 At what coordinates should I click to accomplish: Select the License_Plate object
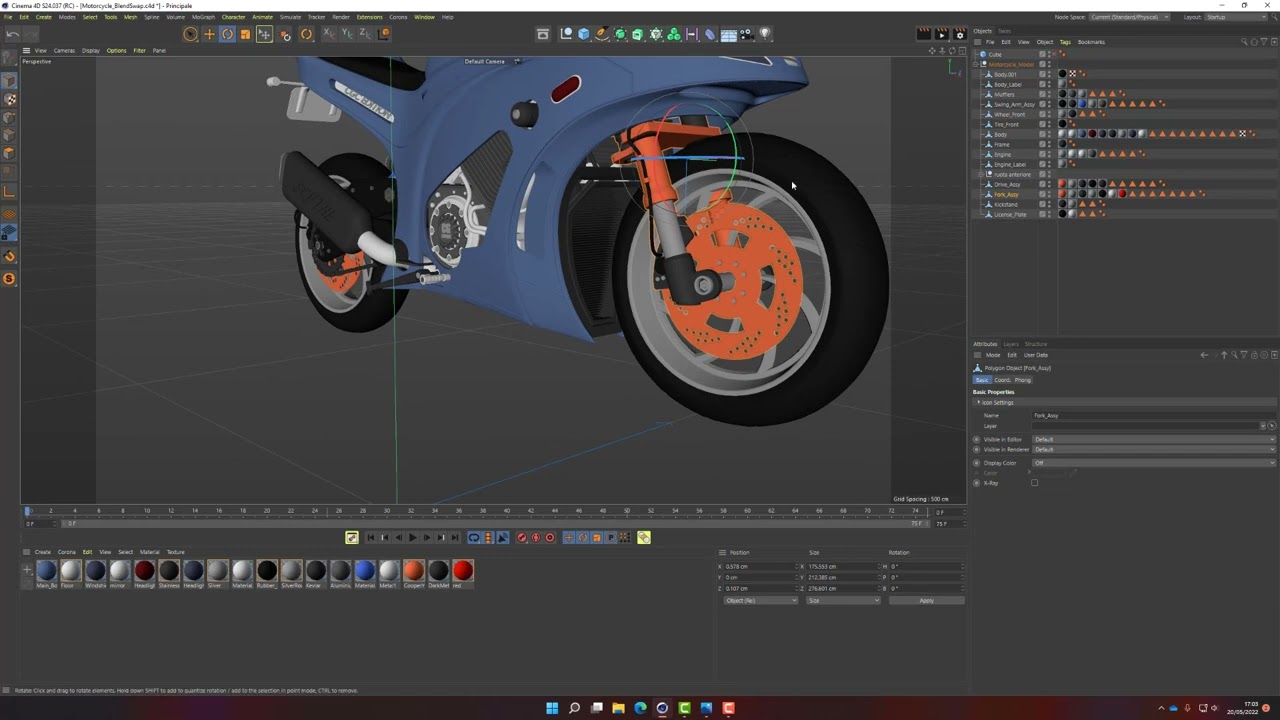(1010, 214)
